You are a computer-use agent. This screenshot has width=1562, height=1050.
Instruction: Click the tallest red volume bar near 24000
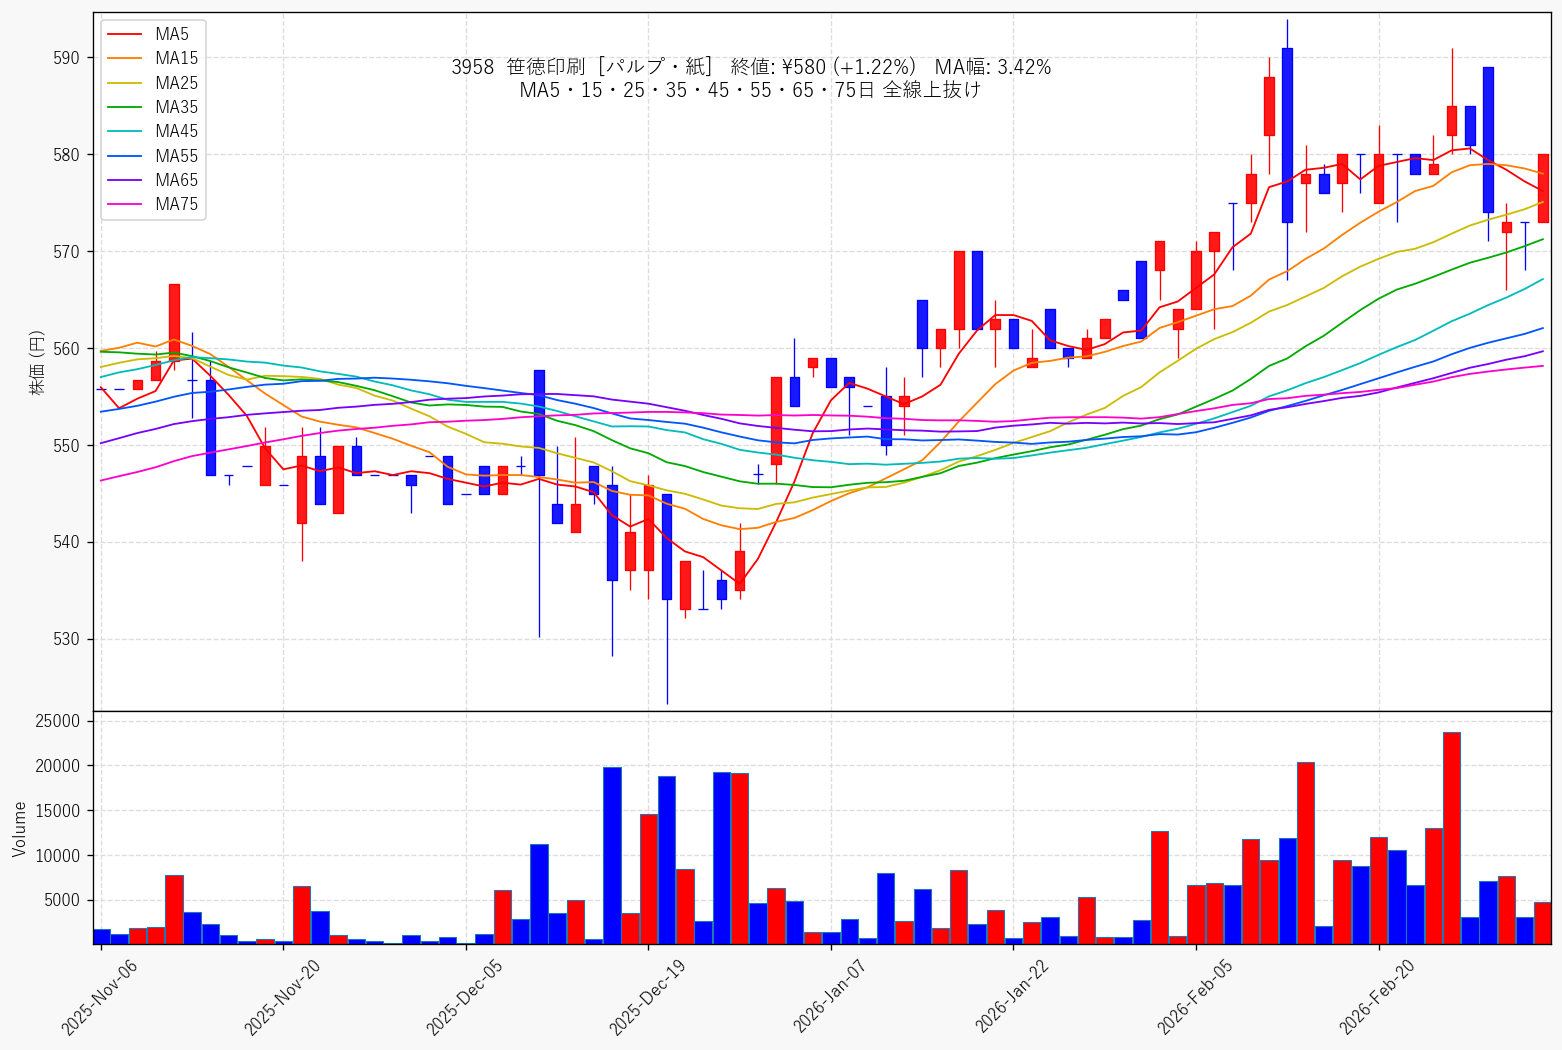[x=1451, y=838]
